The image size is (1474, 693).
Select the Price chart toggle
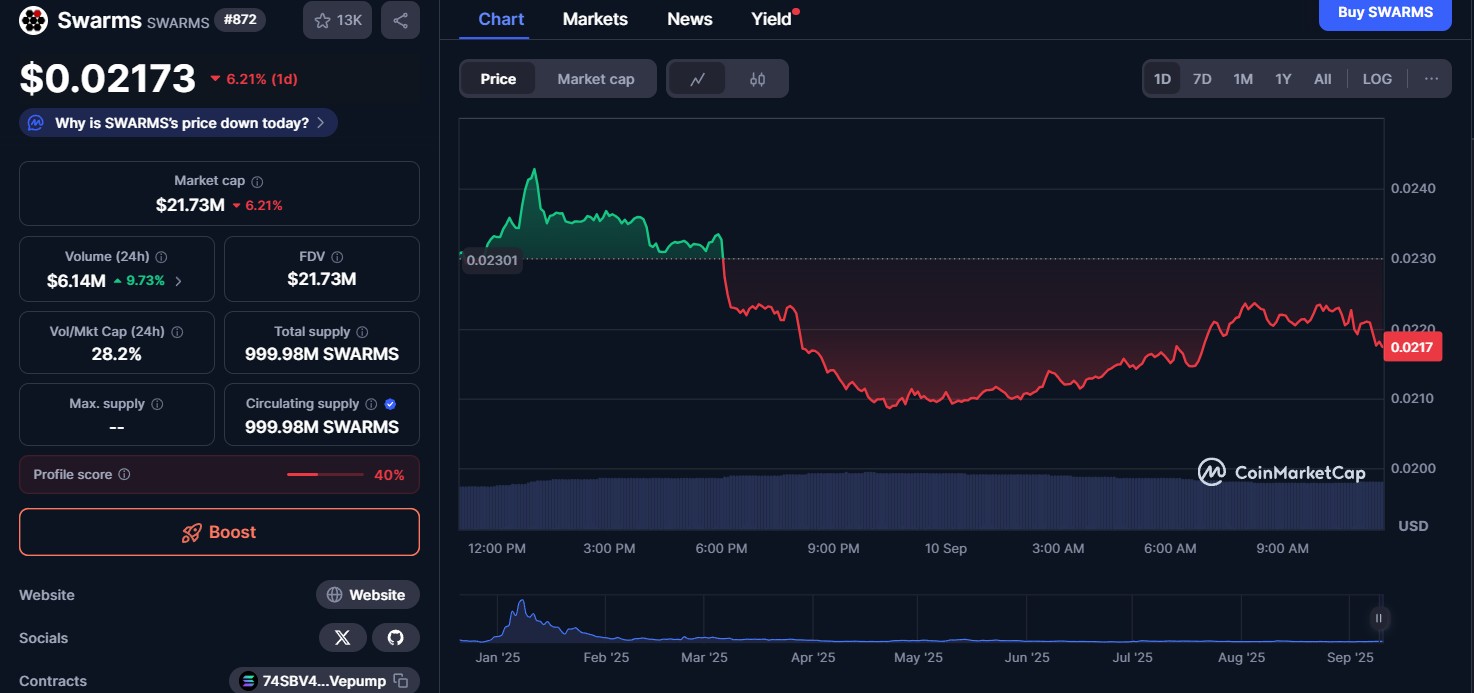(x=498, y=79)
